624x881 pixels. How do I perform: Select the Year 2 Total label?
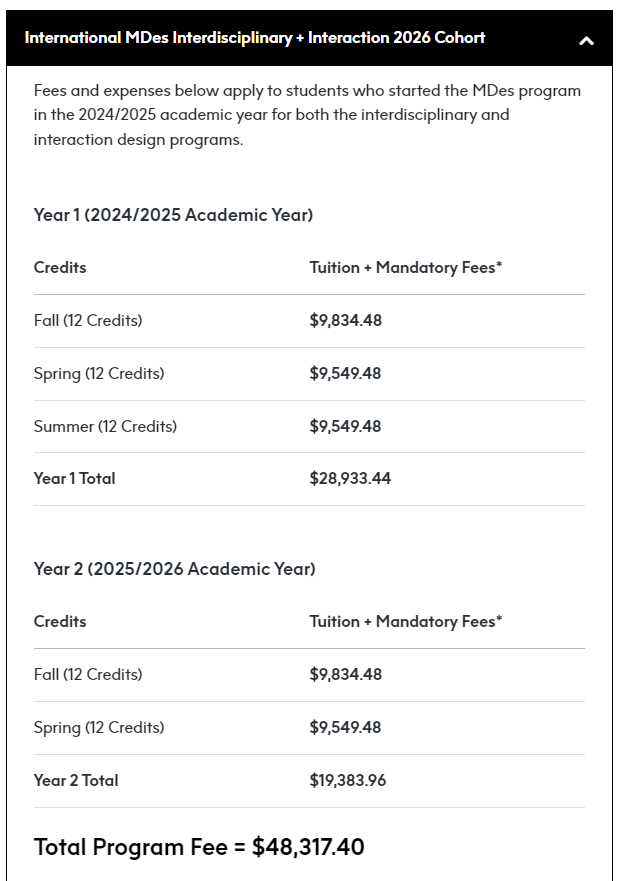pos(75,781)
